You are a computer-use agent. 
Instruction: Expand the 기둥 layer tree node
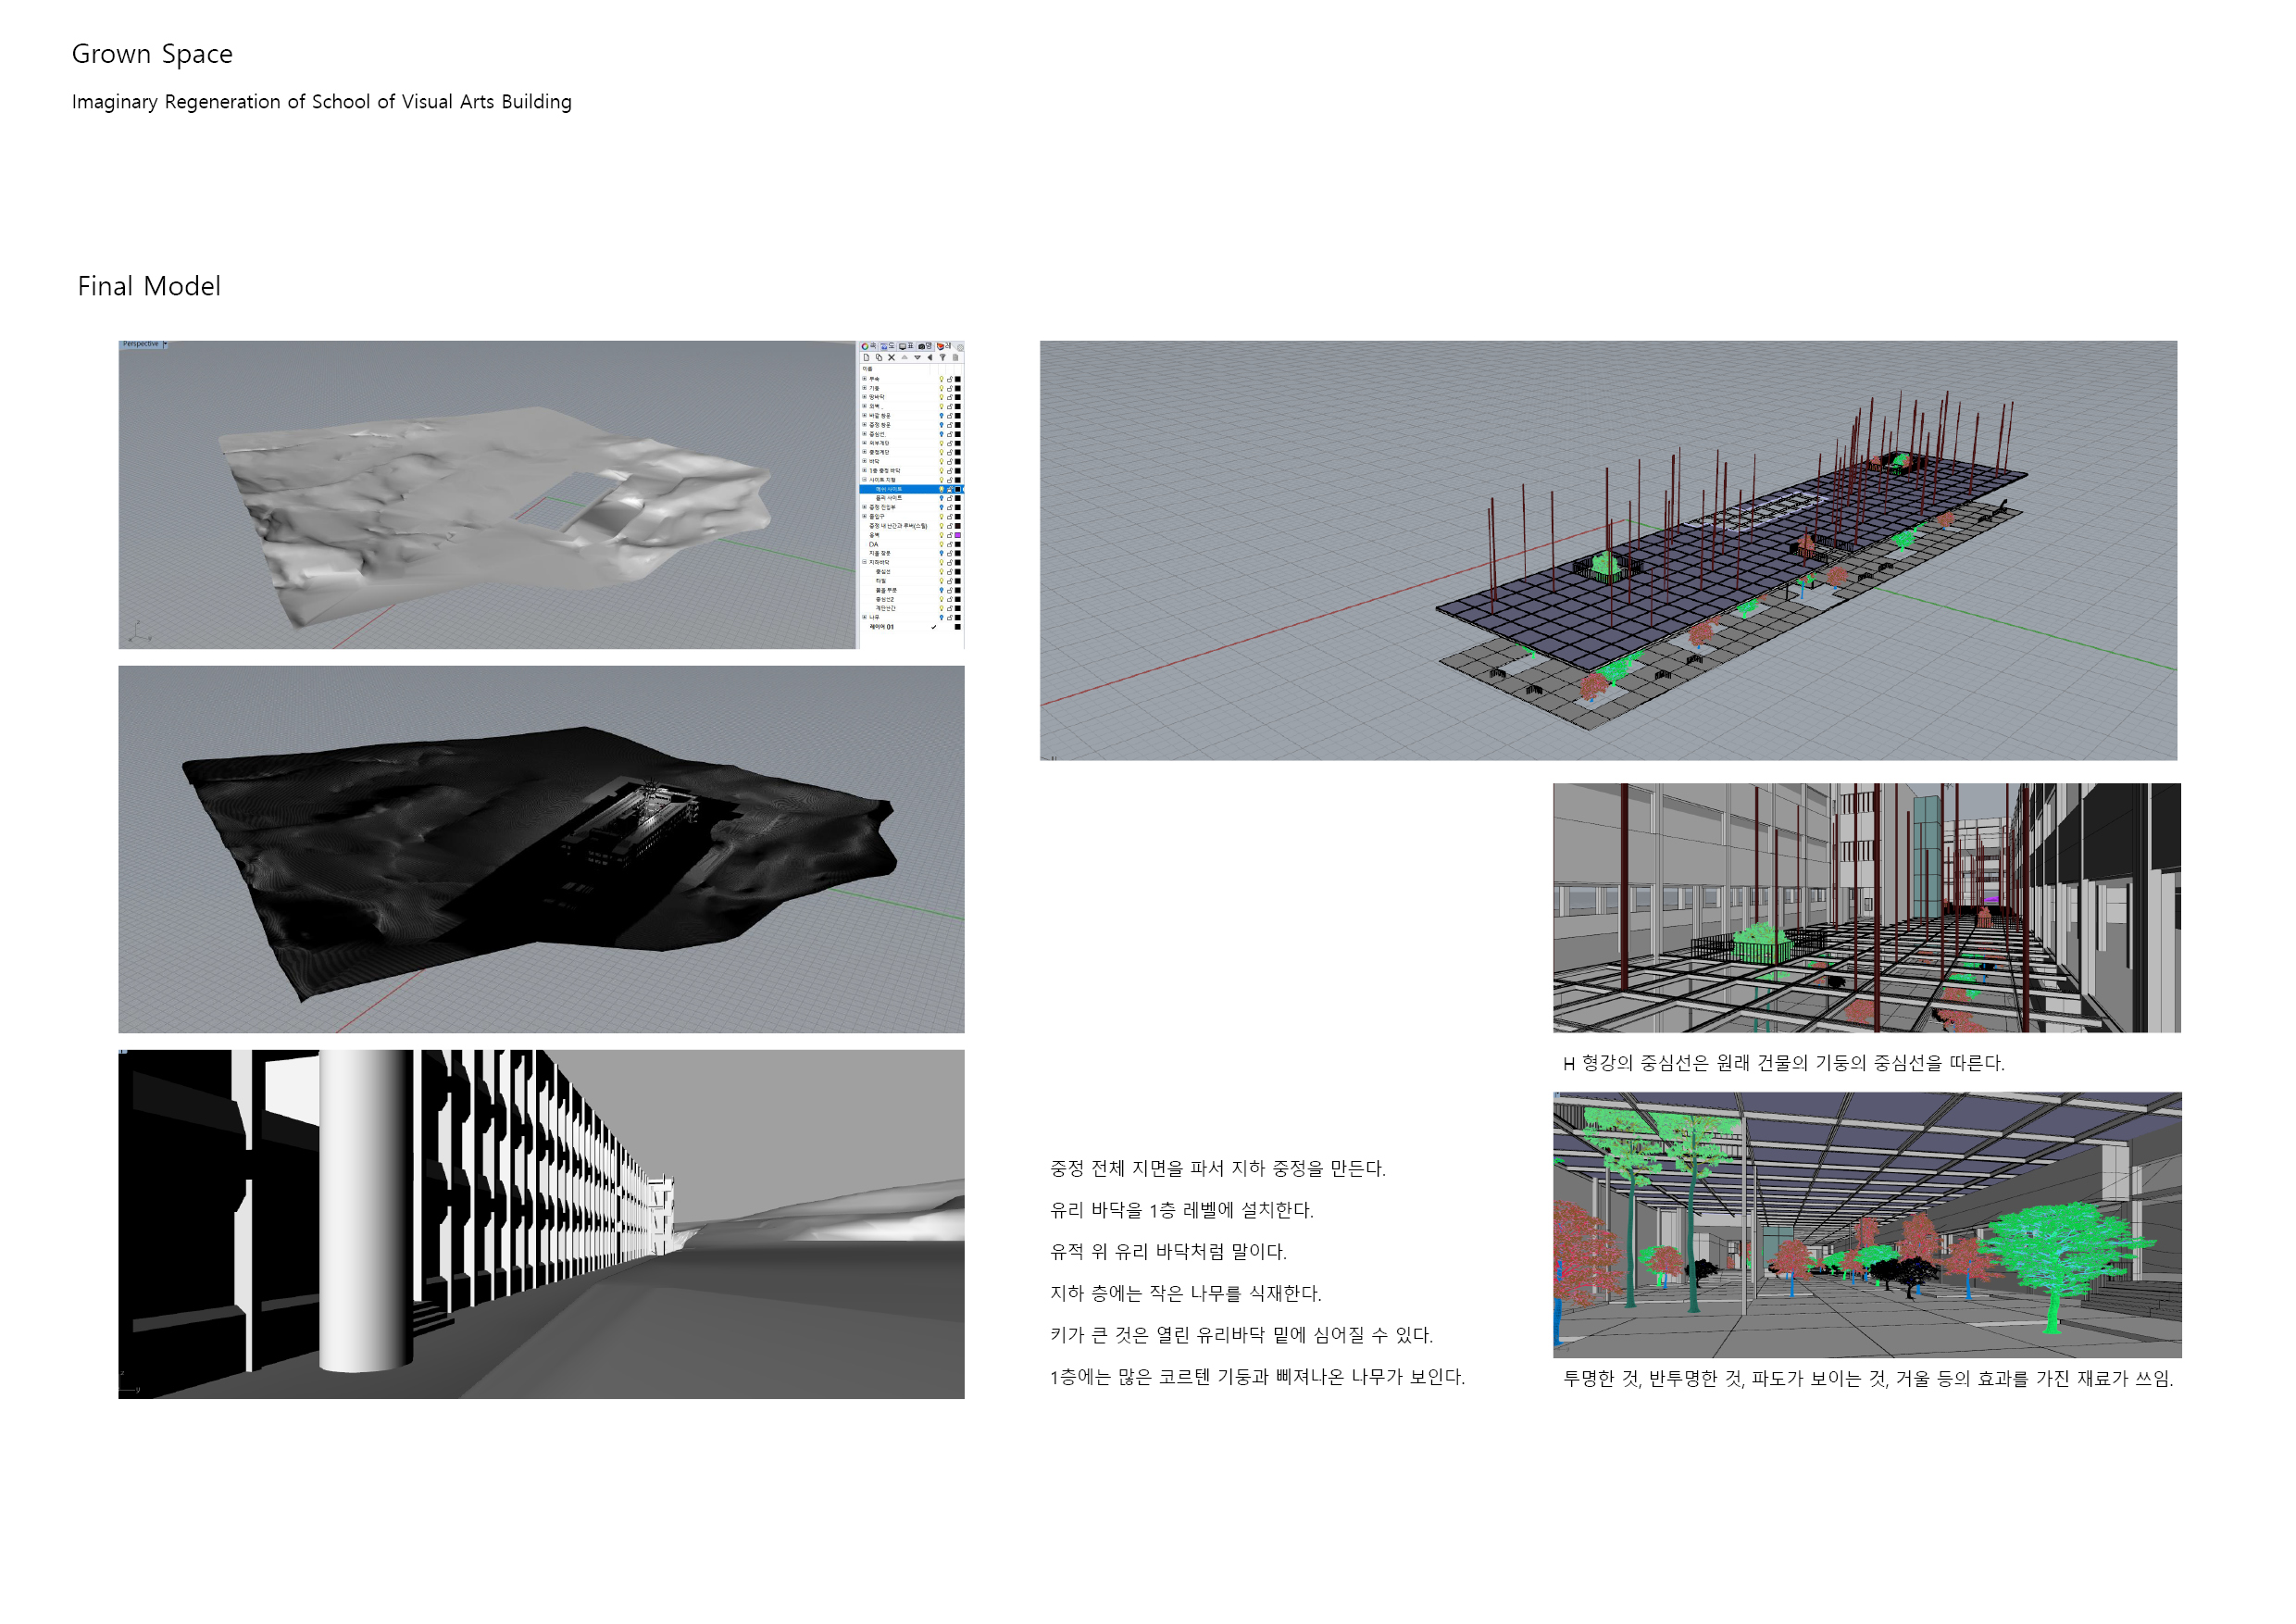(865, 388)
